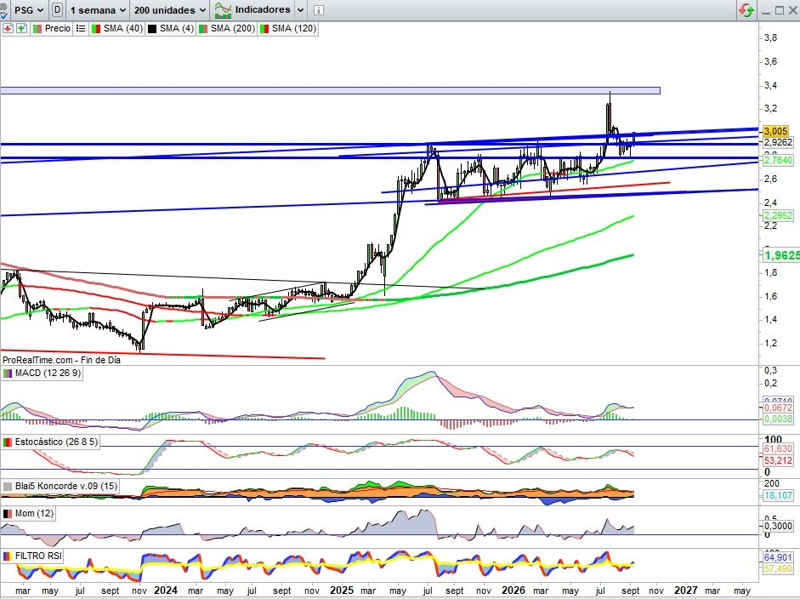Select the Precio label tab
This screenshot has height=599, width=800.
point(57,29)
